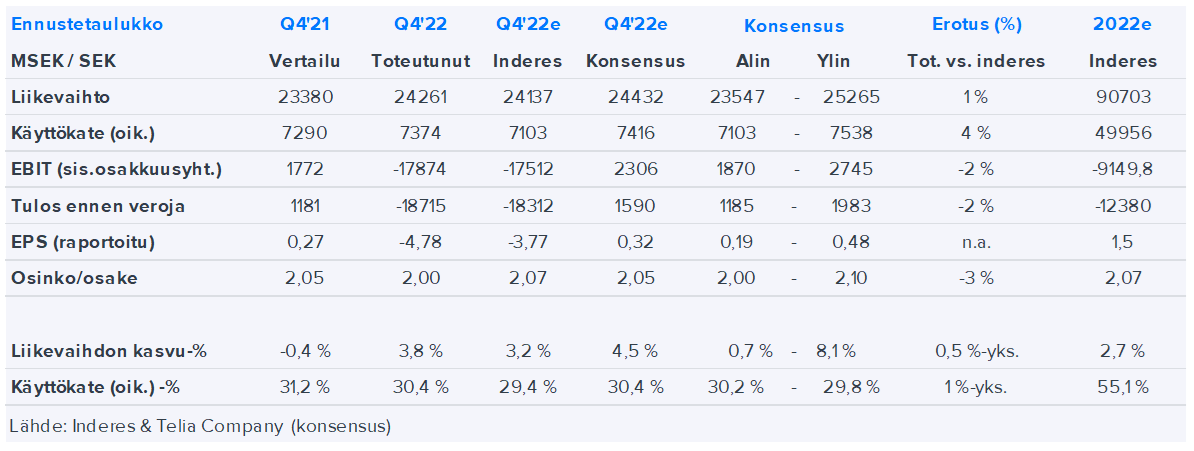Click the Osinko/osake row label
The height and width of the screenshot is (451, 1194).
(x=74, y=278)
